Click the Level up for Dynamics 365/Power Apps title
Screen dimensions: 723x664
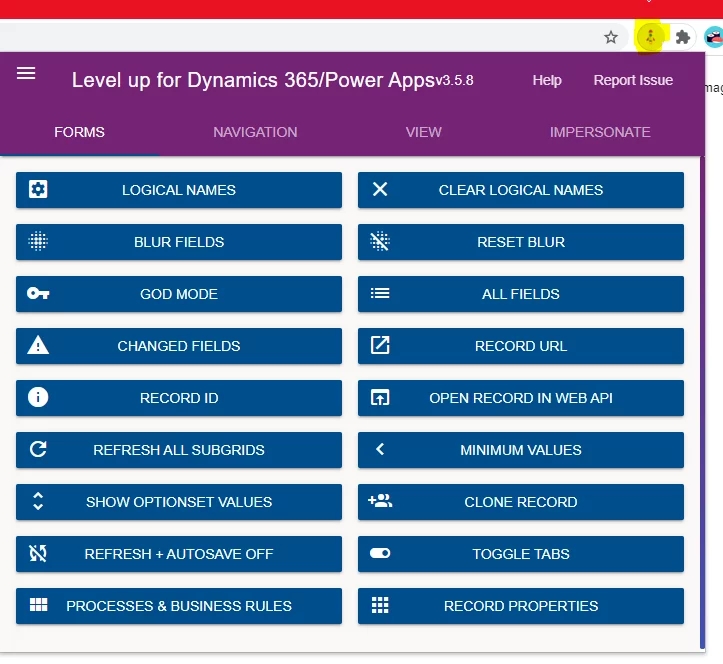254,80
